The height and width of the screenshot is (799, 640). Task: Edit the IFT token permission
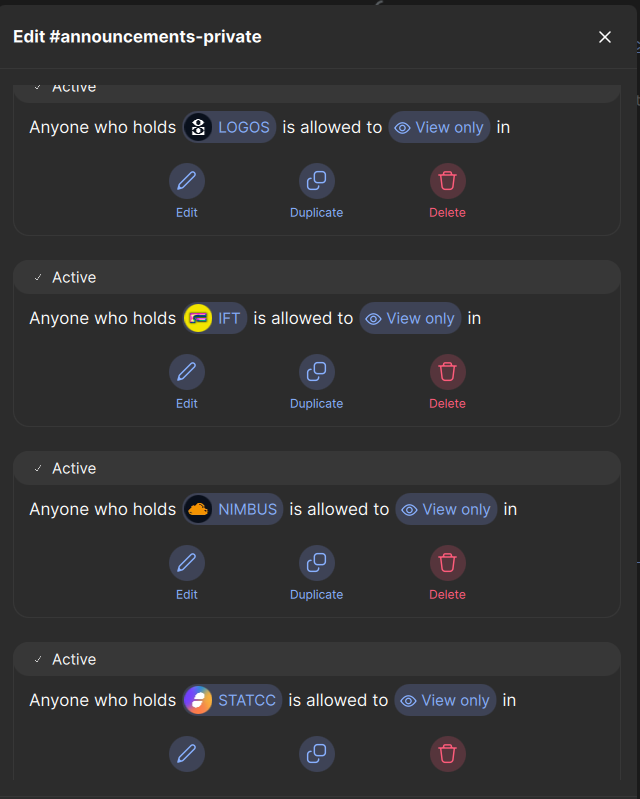point(187,373)
